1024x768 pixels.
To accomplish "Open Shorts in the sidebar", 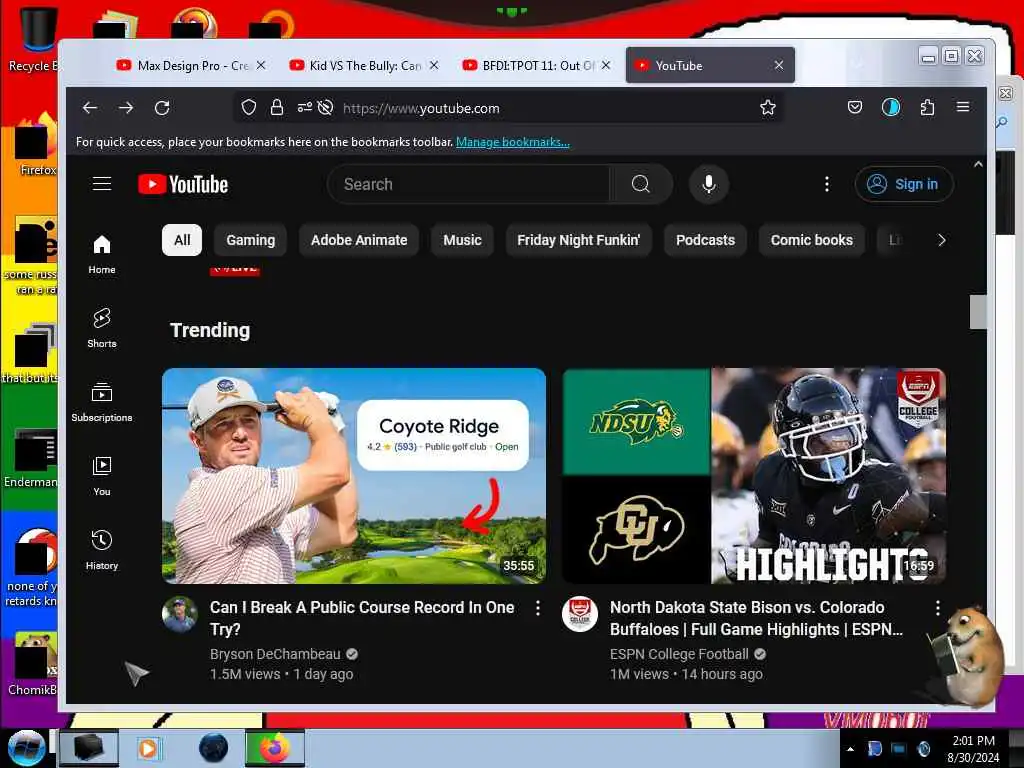I will (102, 328).
